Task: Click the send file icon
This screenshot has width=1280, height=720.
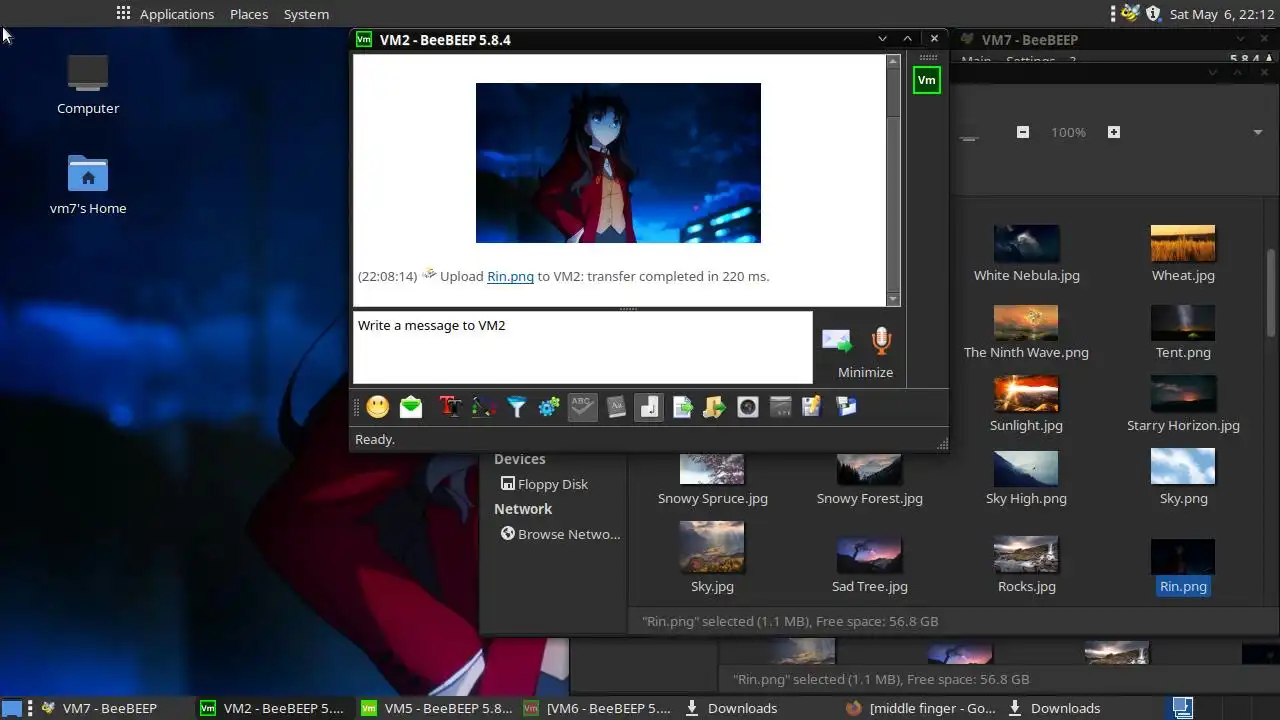Action: coord(682,407)
